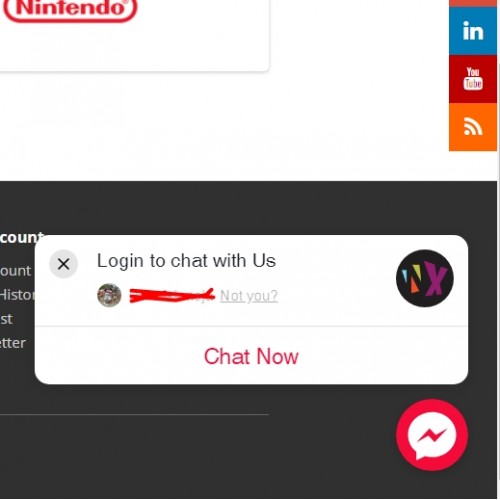Viewport: 500px width, 500px height.
Task: Click the "Not you?" link
Action: [249, 296]
